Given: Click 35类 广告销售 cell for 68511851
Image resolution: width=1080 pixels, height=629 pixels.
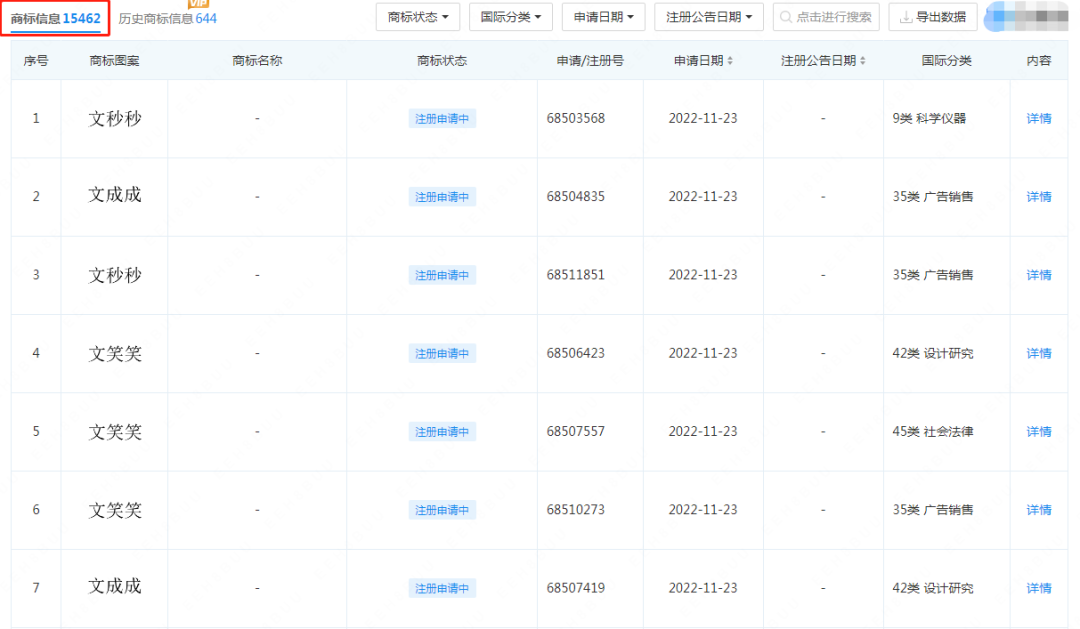Looking at the screenshot, I should click(933, 275).
